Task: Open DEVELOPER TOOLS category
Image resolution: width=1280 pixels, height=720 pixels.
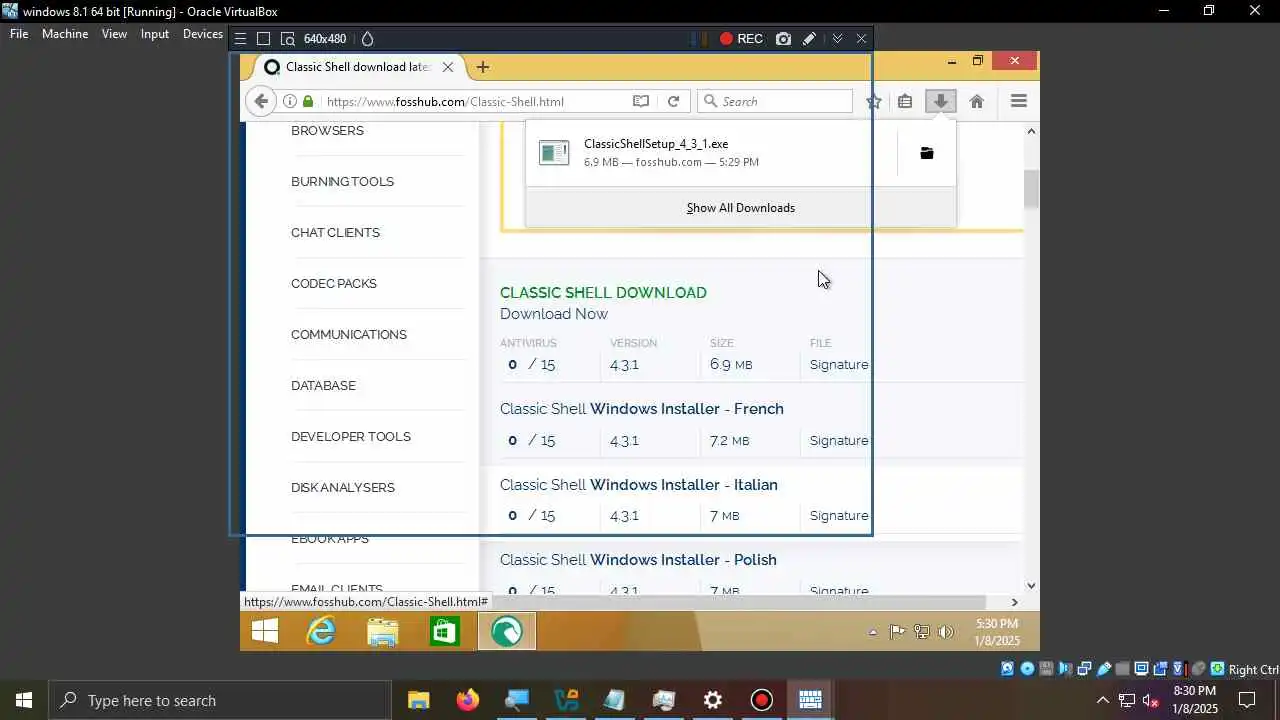Action: (x=351, y=437)
